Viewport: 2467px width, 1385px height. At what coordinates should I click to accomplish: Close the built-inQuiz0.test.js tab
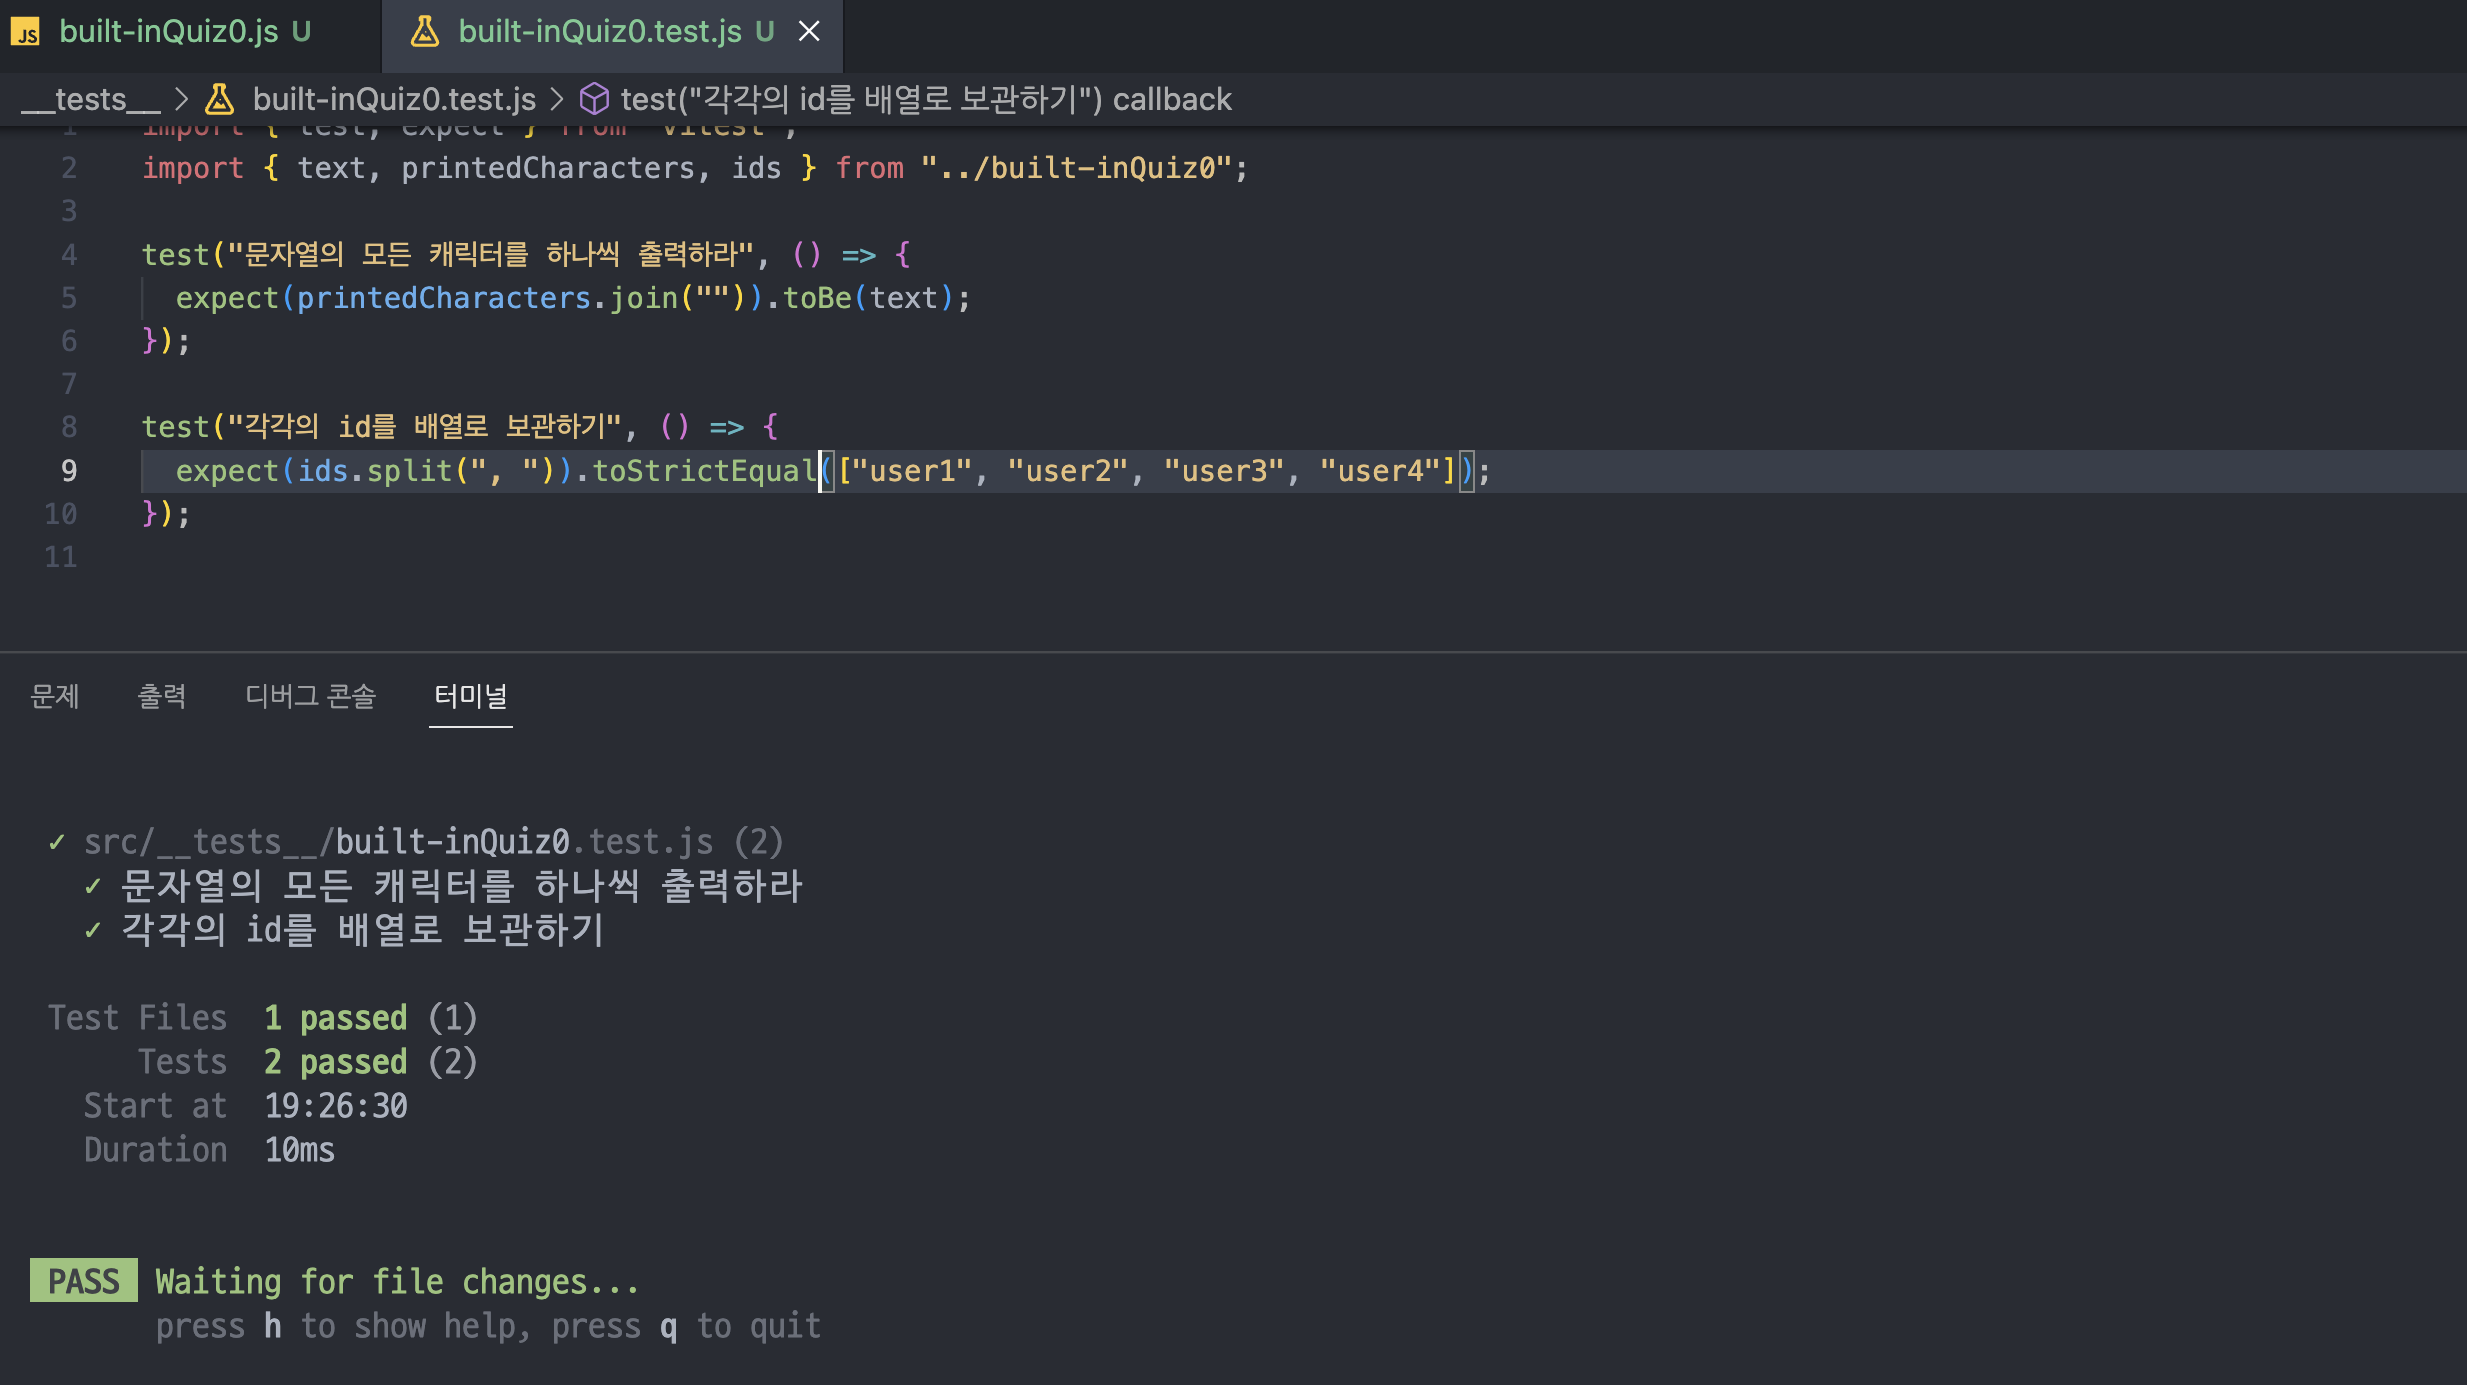[809, 32]
